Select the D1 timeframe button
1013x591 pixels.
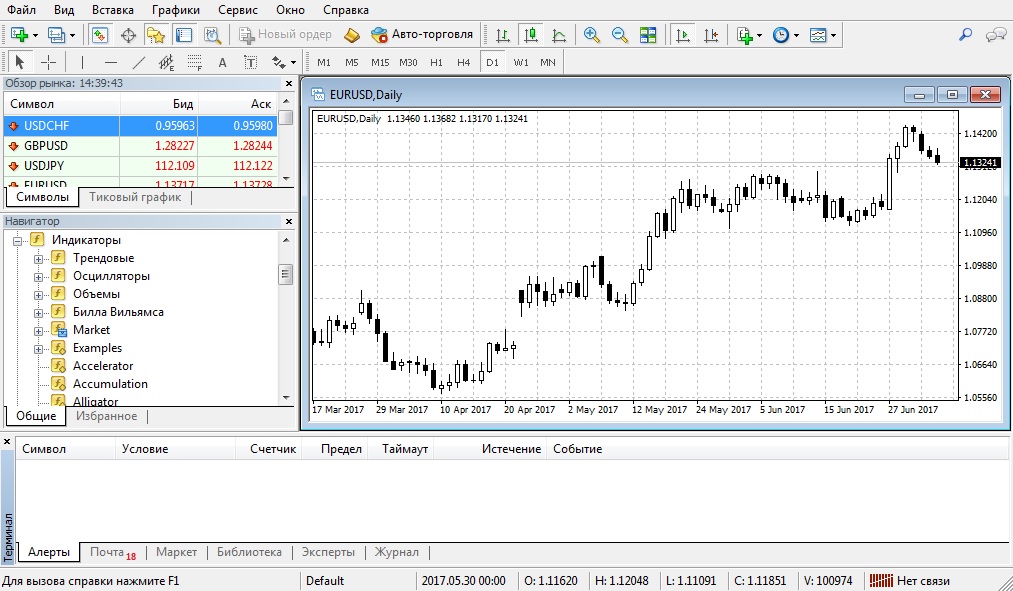pos(492,63)
